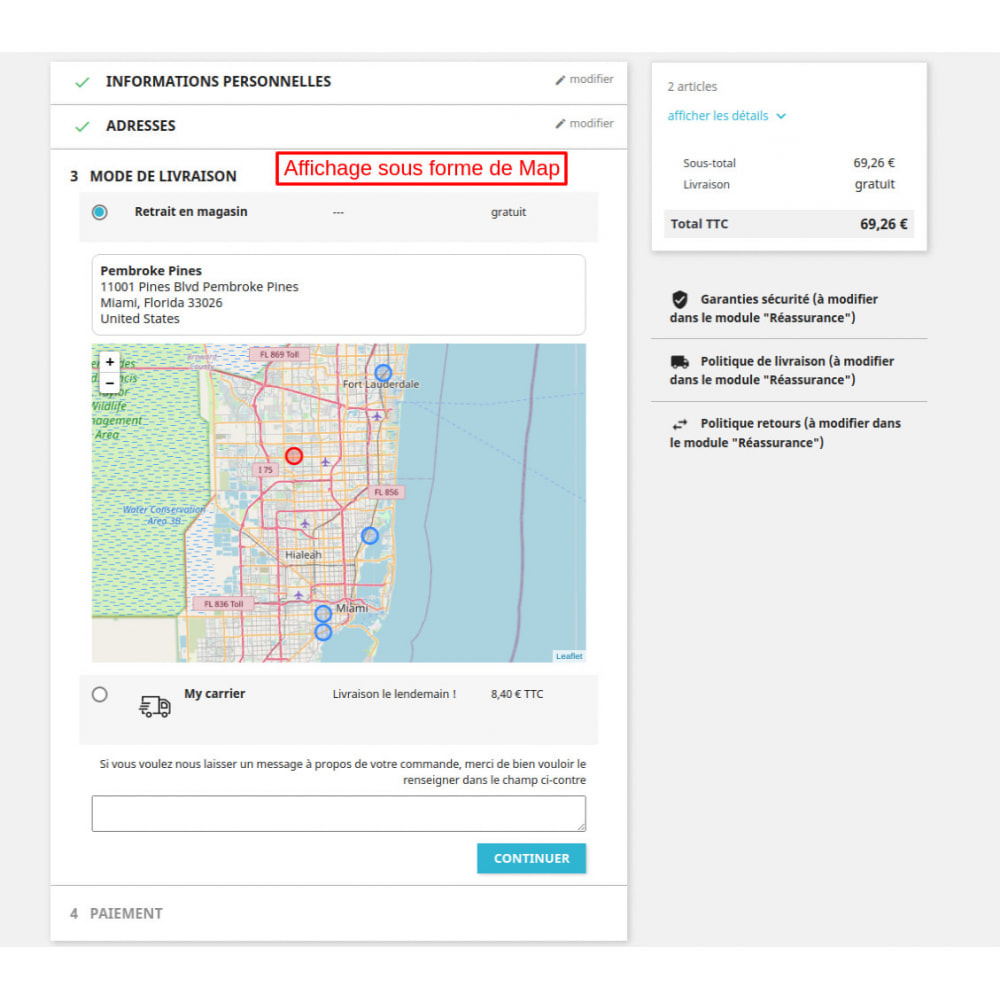Viewport: 1000px width, 1000px height.
Task: Open the Informations Personnelles step
Action: click(x=218, y=82)
